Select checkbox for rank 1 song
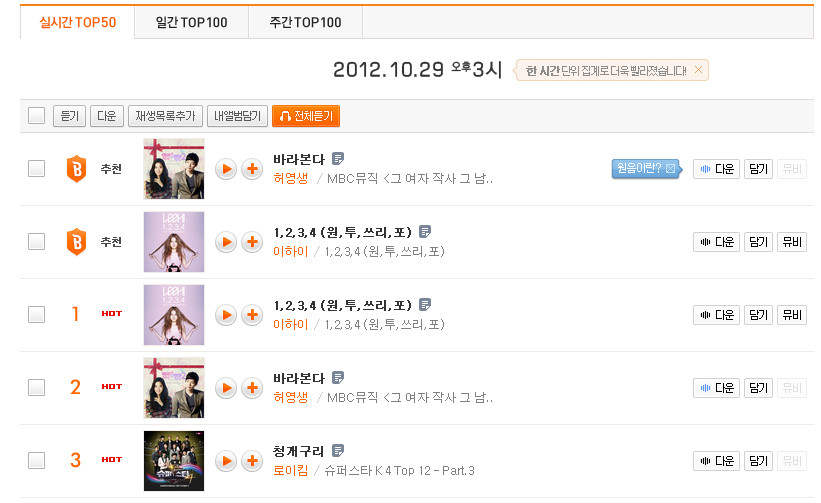This screenshot has width=821, height=503. [36, 315]
